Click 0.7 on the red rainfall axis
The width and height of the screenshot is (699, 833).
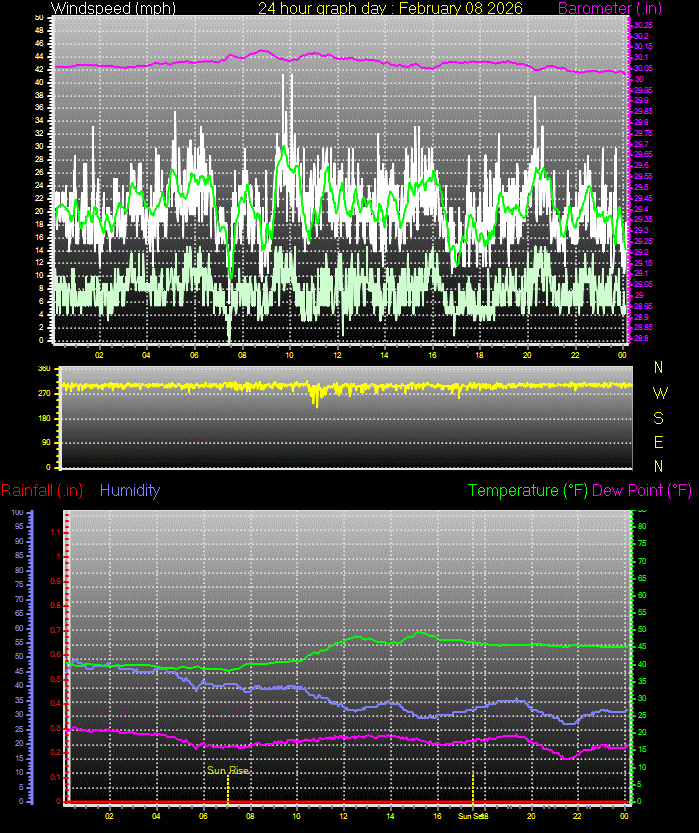(55, 630)
